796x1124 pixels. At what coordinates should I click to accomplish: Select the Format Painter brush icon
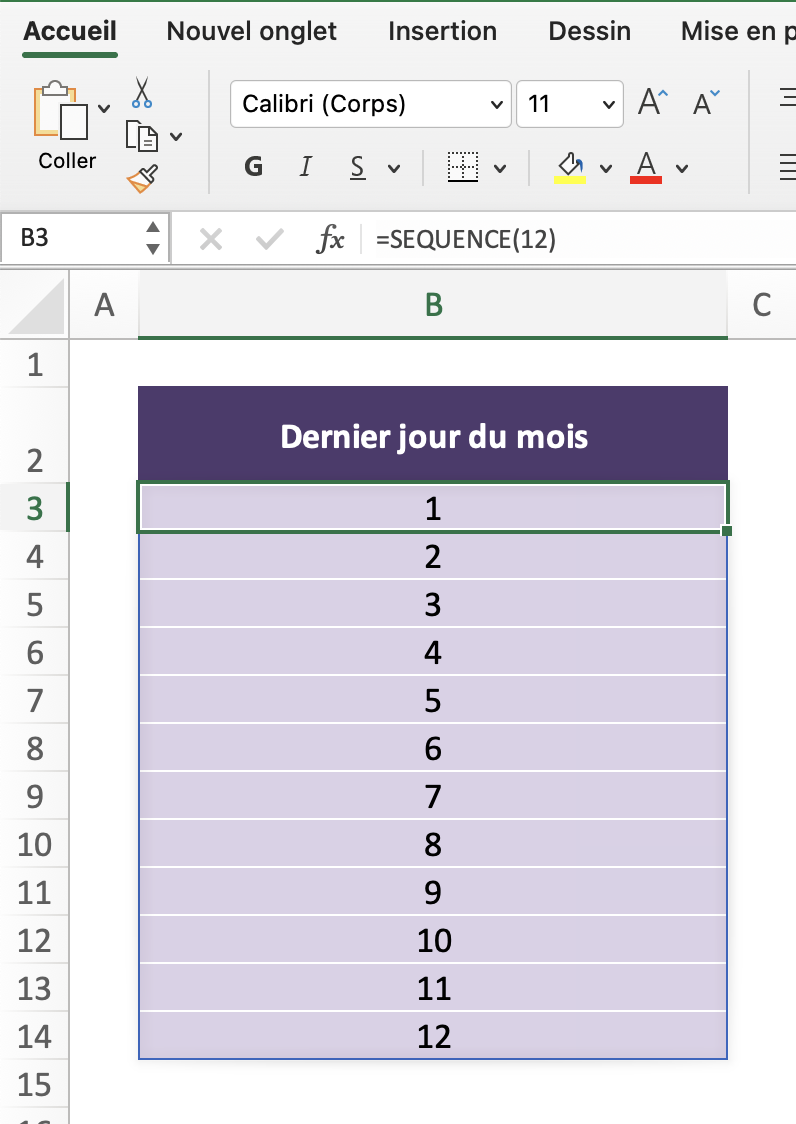[143, 178]
